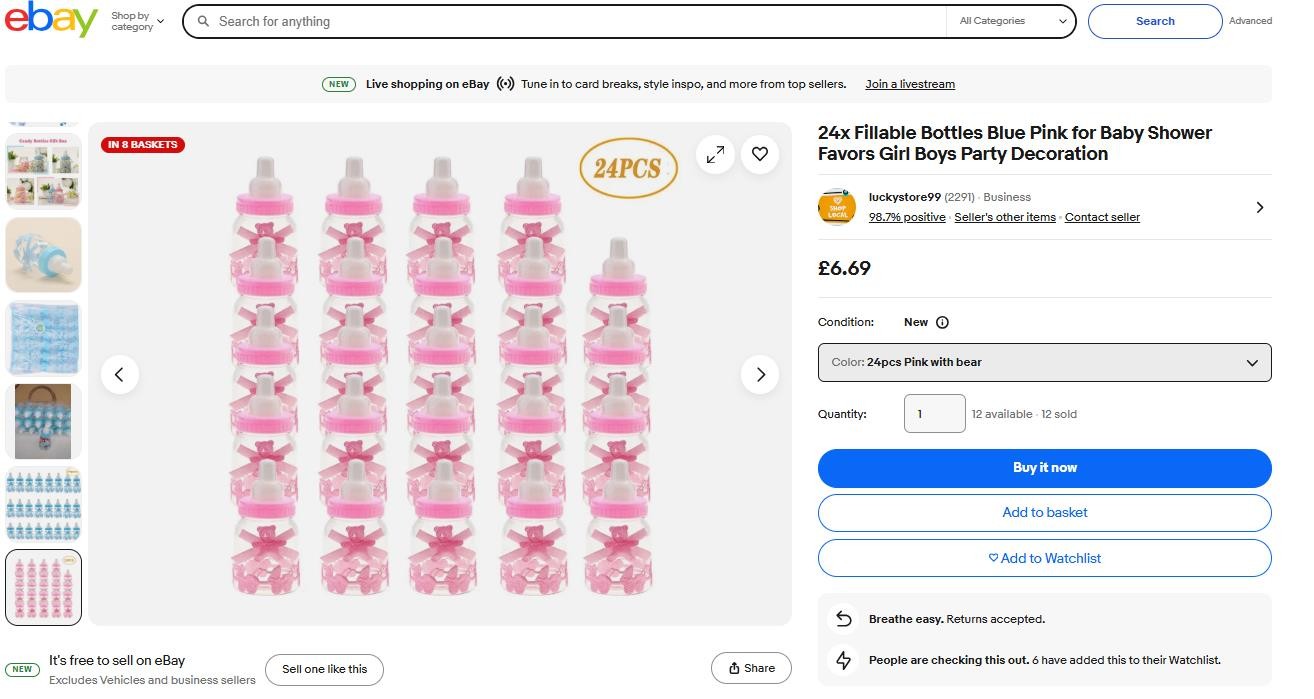Open the Join a livestream link

coord(909,84)
